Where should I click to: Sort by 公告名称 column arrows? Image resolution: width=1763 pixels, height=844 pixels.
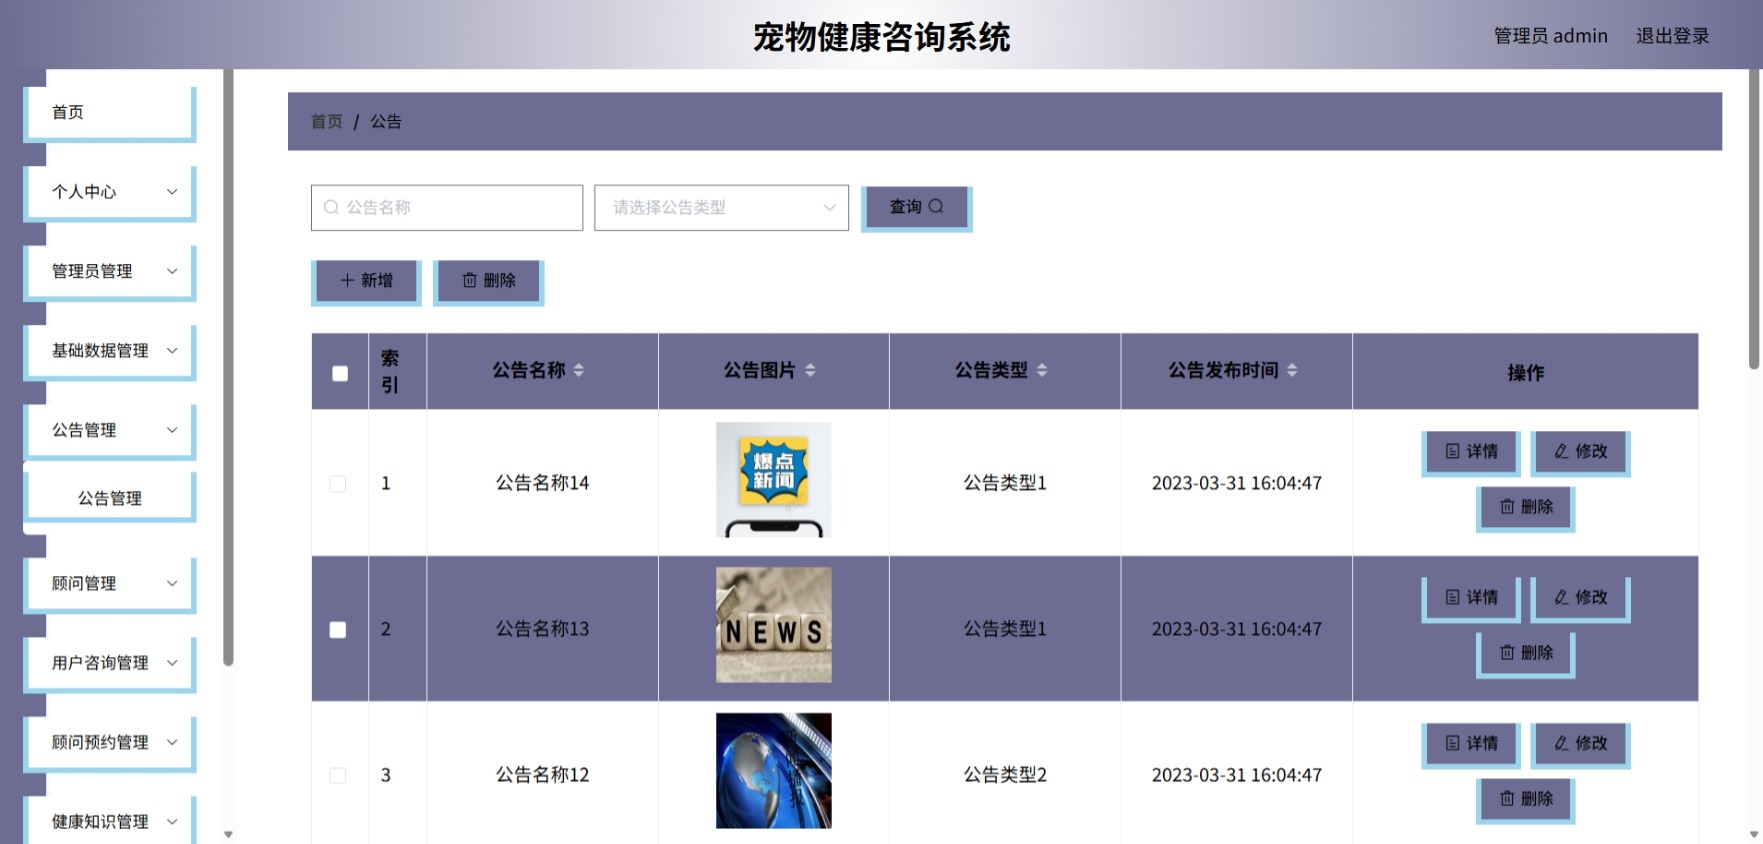click(579, 370)
